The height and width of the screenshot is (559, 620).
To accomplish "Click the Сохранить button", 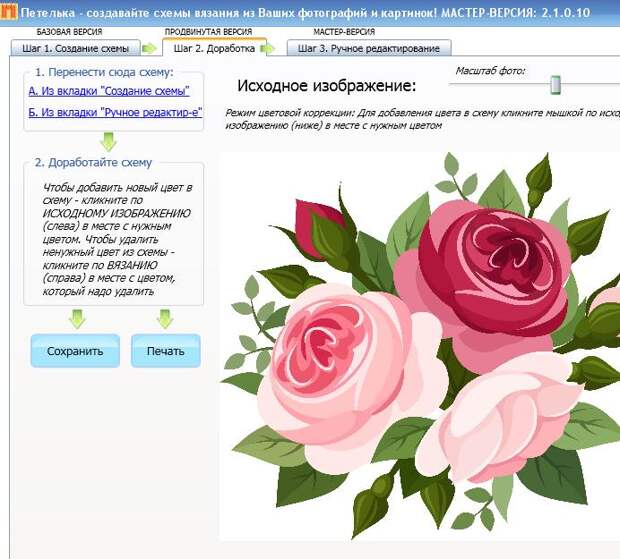I will [75, 351].
